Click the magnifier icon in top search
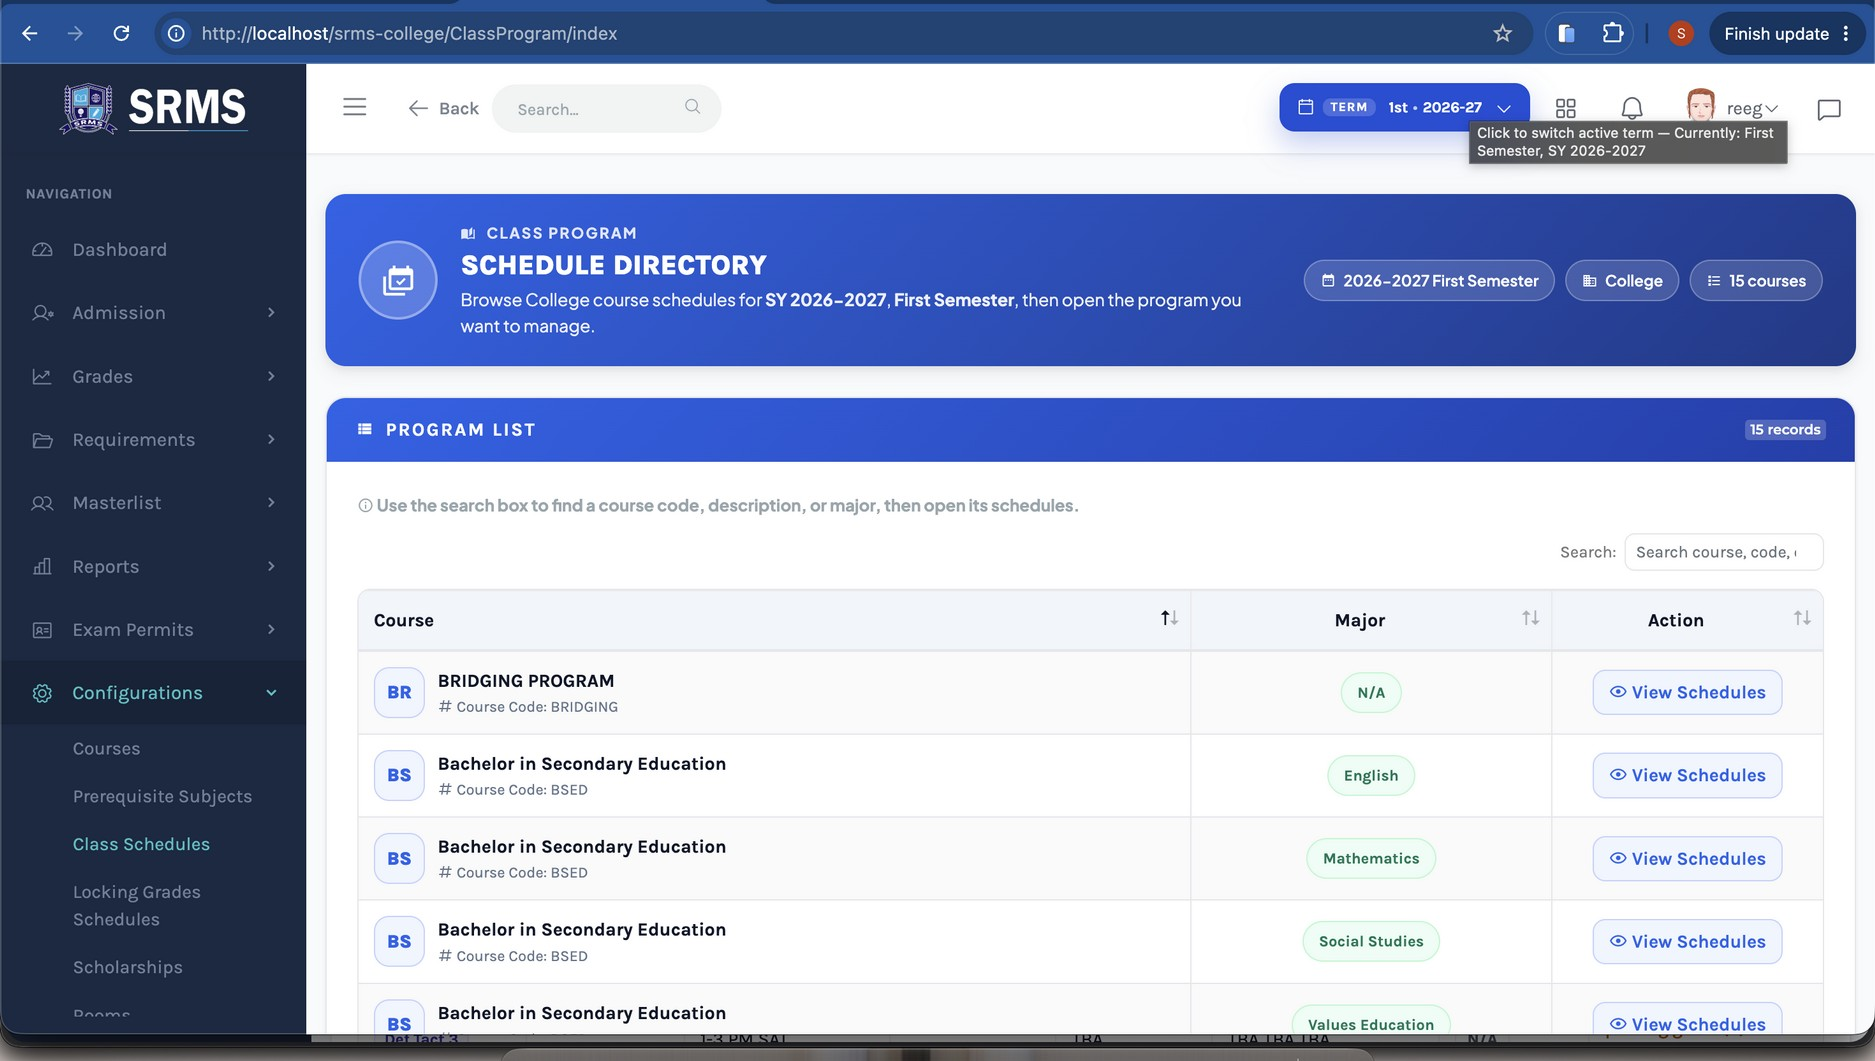The image size is (1875, 1061). [692, 107]
